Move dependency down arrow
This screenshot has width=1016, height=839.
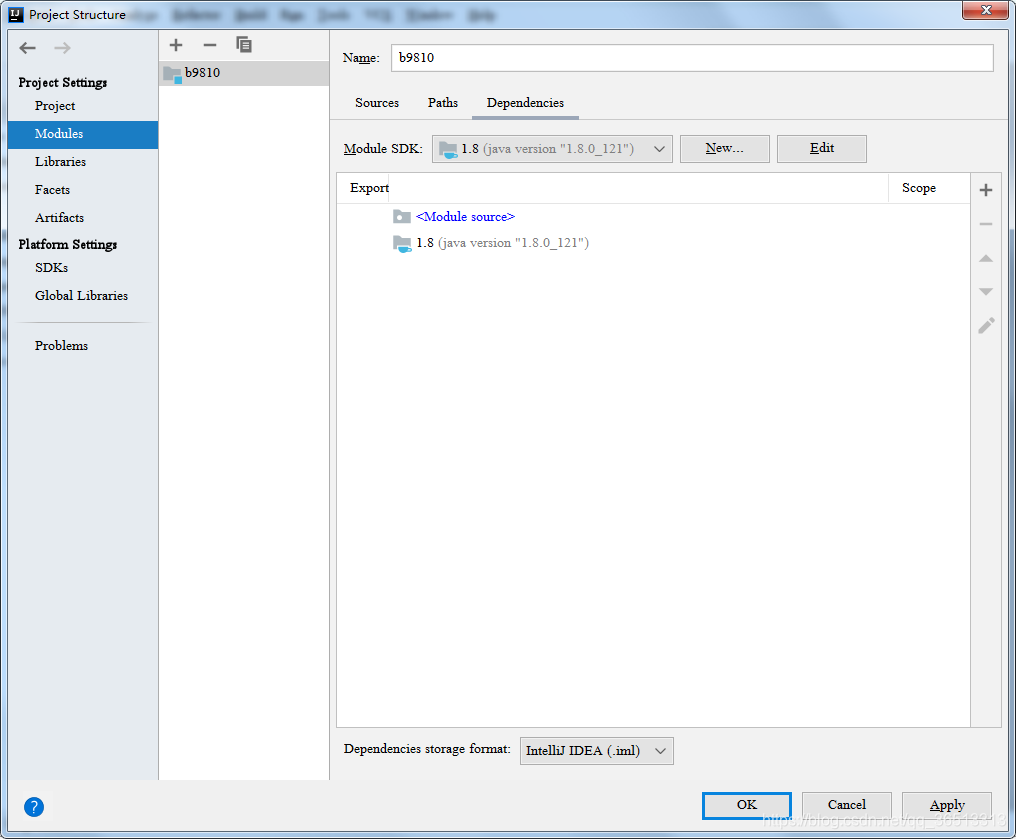pyautogui.click(x=986, y=292)
